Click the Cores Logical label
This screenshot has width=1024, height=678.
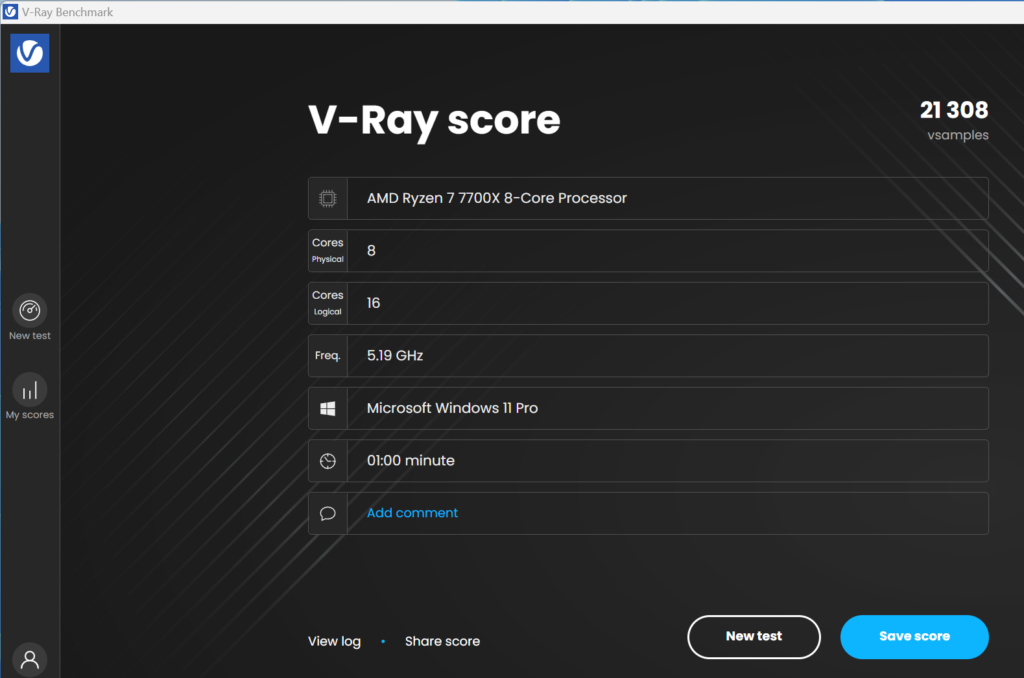point(328,303)
